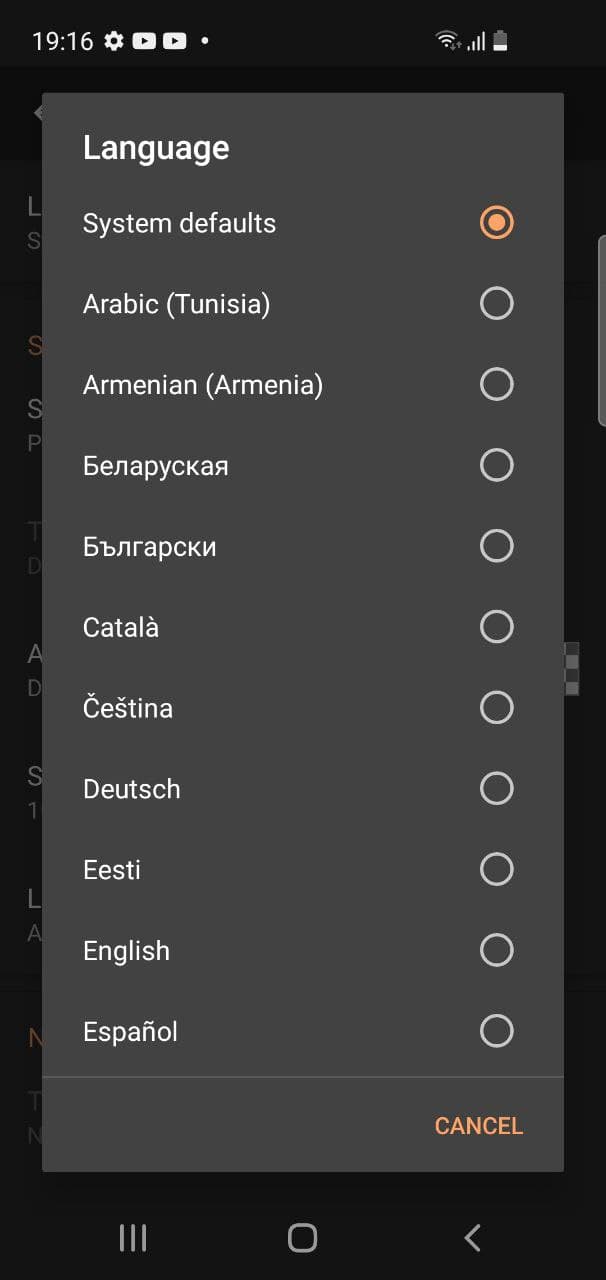Select the System defaults radio button
Screen dimensions: 606x1280
[496, 222]
